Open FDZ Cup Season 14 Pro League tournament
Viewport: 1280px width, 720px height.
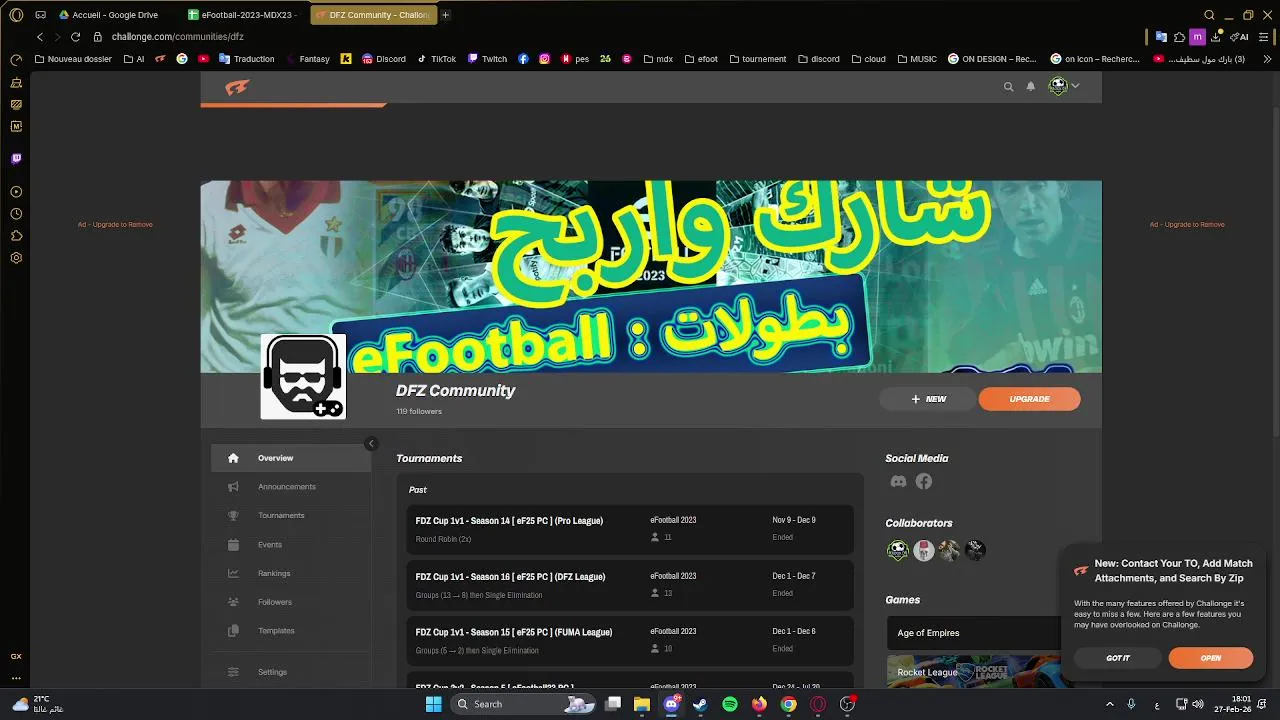coord(630,529)
